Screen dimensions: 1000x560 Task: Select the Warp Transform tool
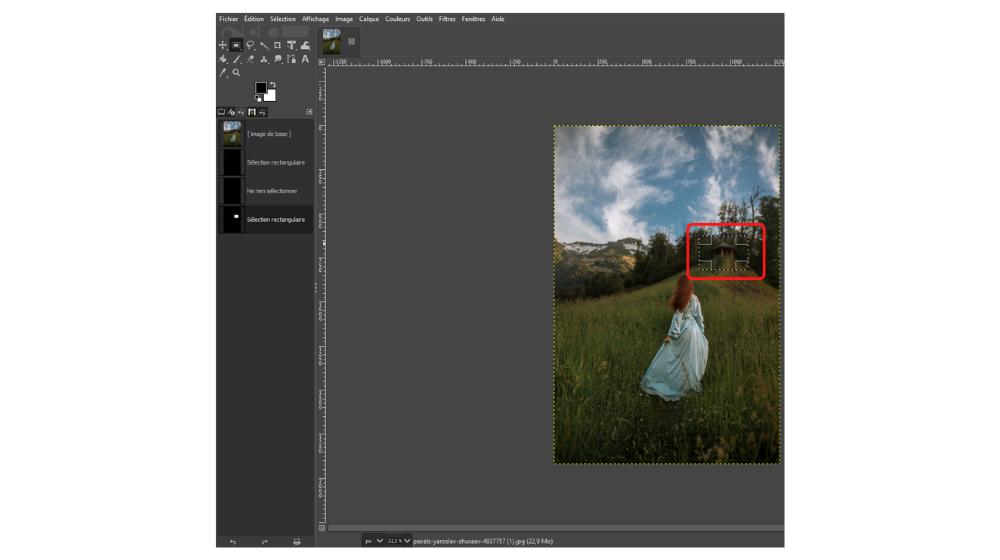point(305,45)
